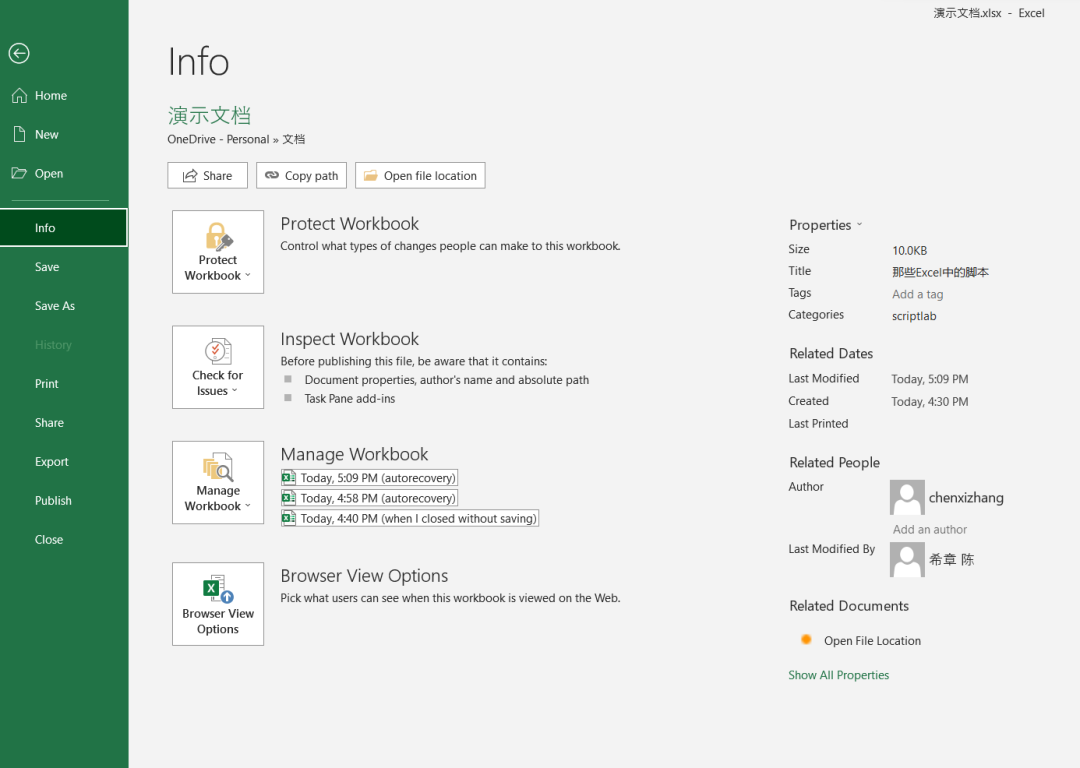Click the Add a tag field
The height and width of the screenshot is (768, 1080).
pyautogui.click(x=917, y=294)
